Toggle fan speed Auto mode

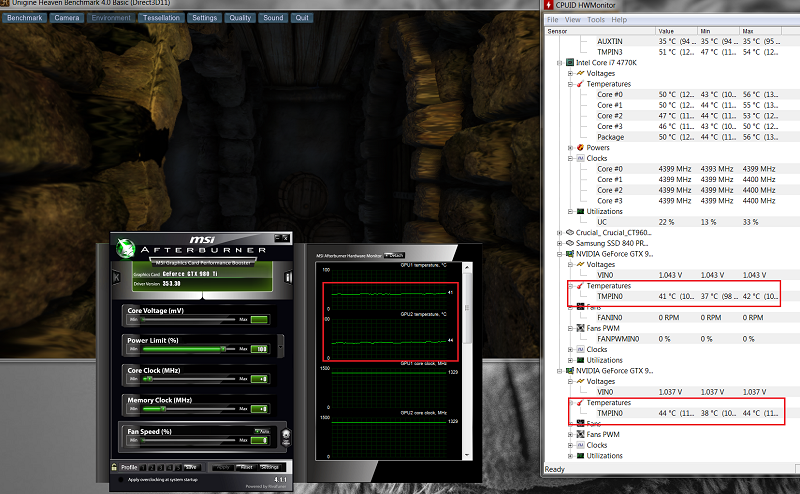[262, 431]
